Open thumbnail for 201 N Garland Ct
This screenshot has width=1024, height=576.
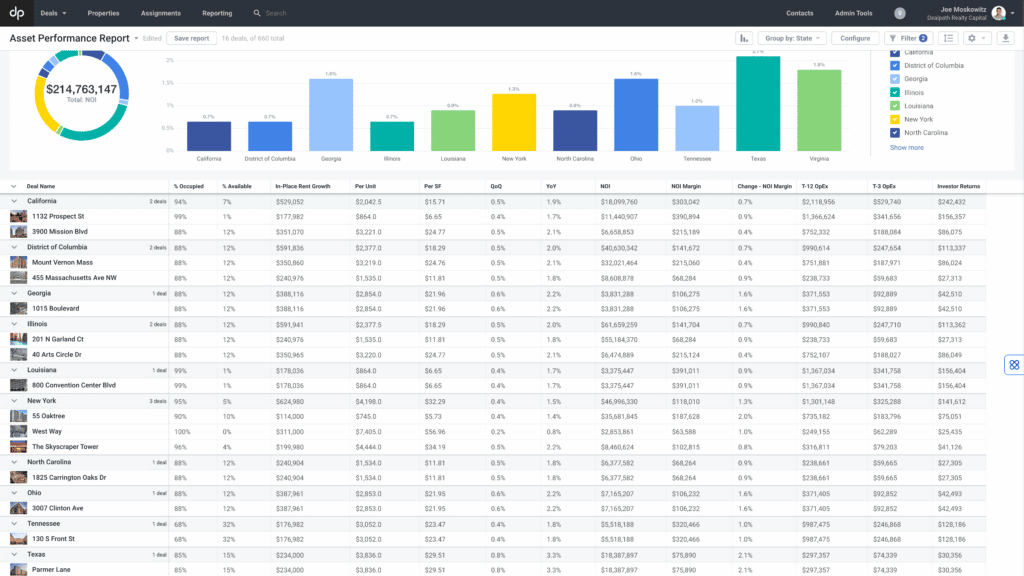[x=18, y=339]
